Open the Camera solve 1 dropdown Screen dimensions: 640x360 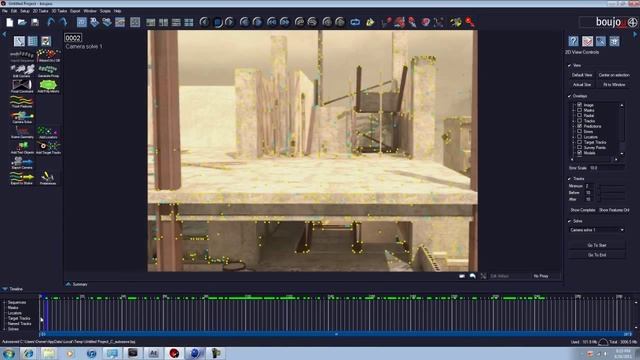(597, 230)
